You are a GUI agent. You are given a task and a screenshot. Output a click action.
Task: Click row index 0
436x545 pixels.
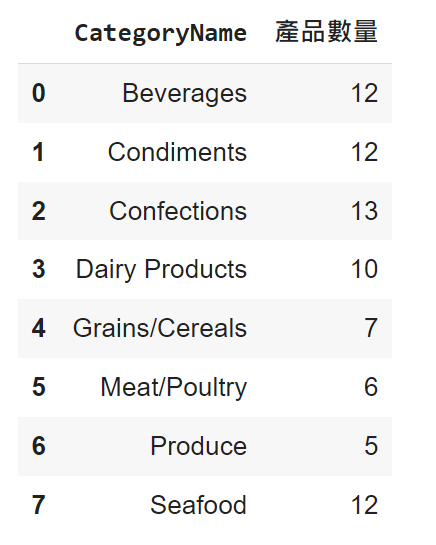pos(39,93)
